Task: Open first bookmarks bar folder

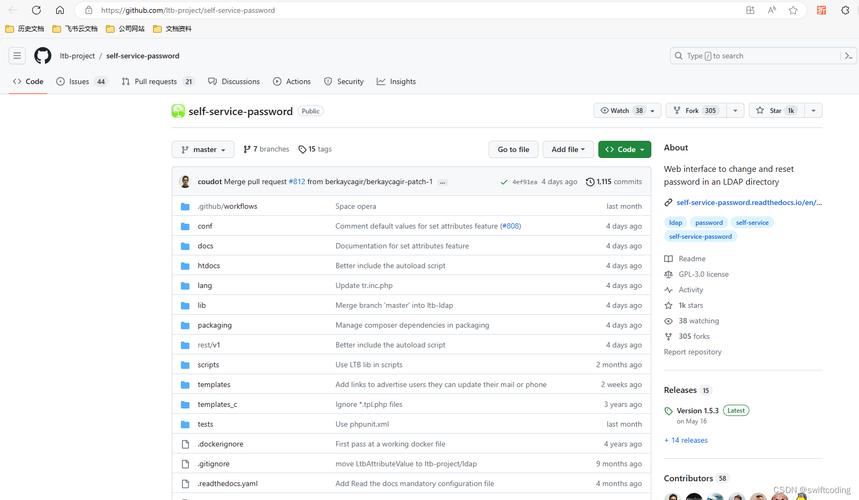Action: point(25,28)
